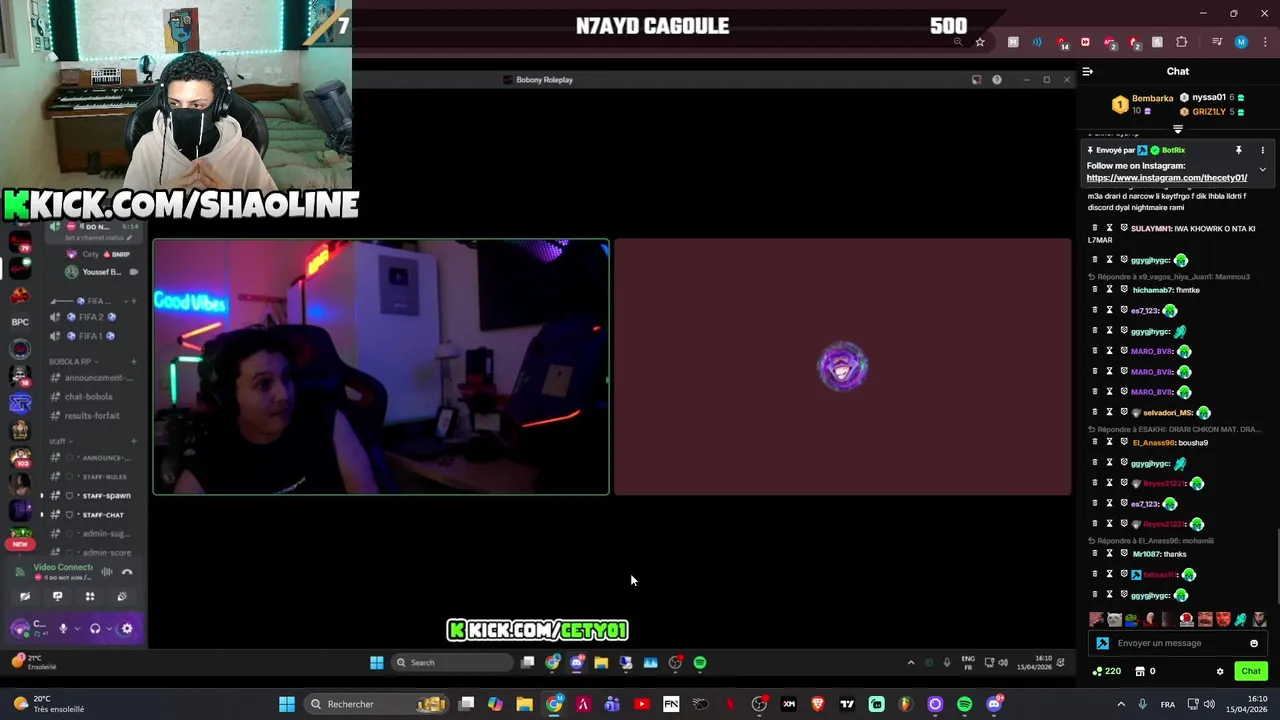Open Discord user settings gear
The height and width of the screenshot is (720, 1280).
pos(126,629)
